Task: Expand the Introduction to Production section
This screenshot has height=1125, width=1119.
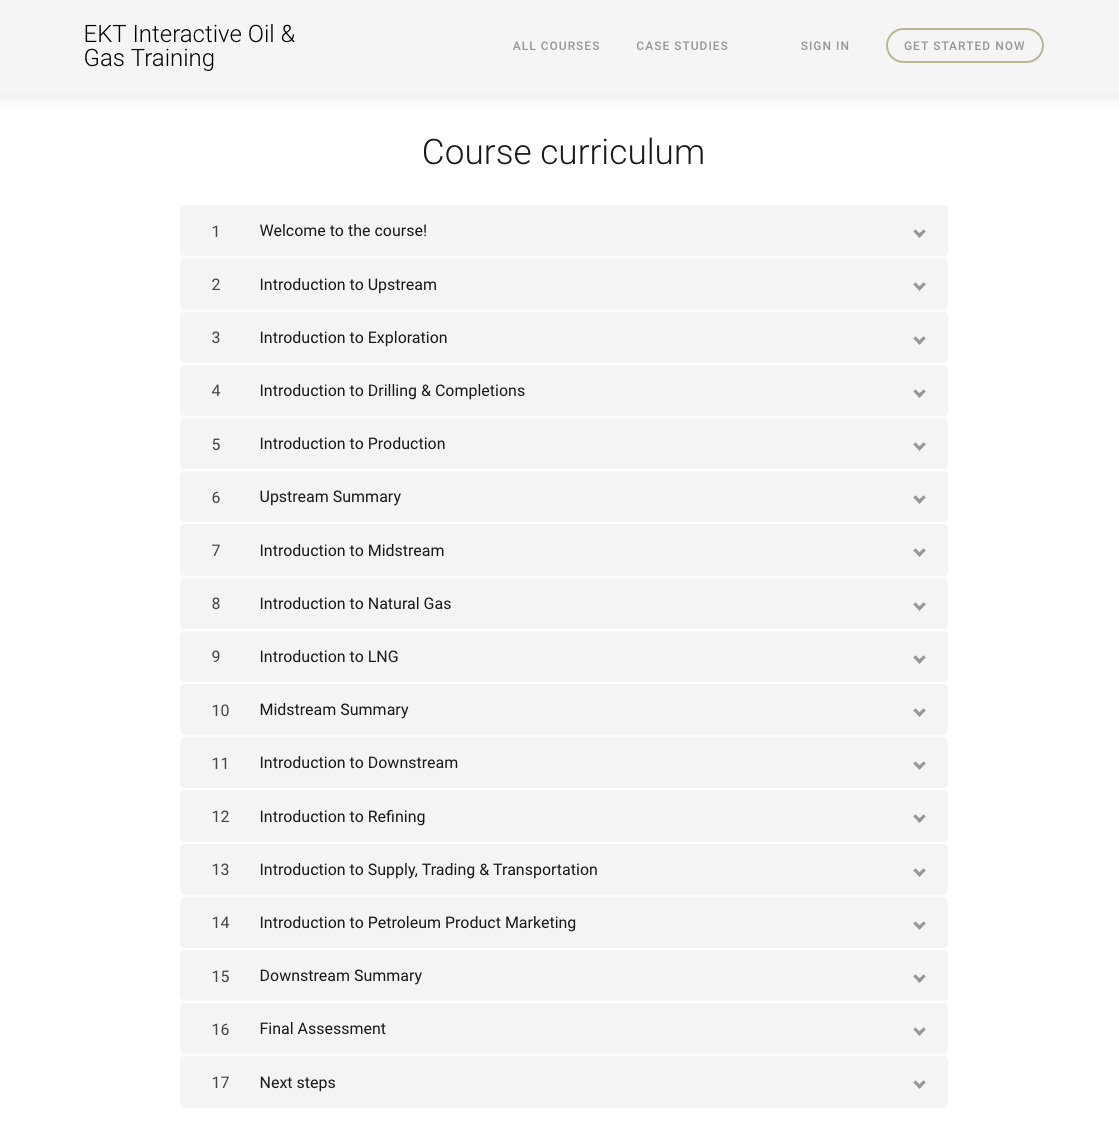Action: pos(919,446)
